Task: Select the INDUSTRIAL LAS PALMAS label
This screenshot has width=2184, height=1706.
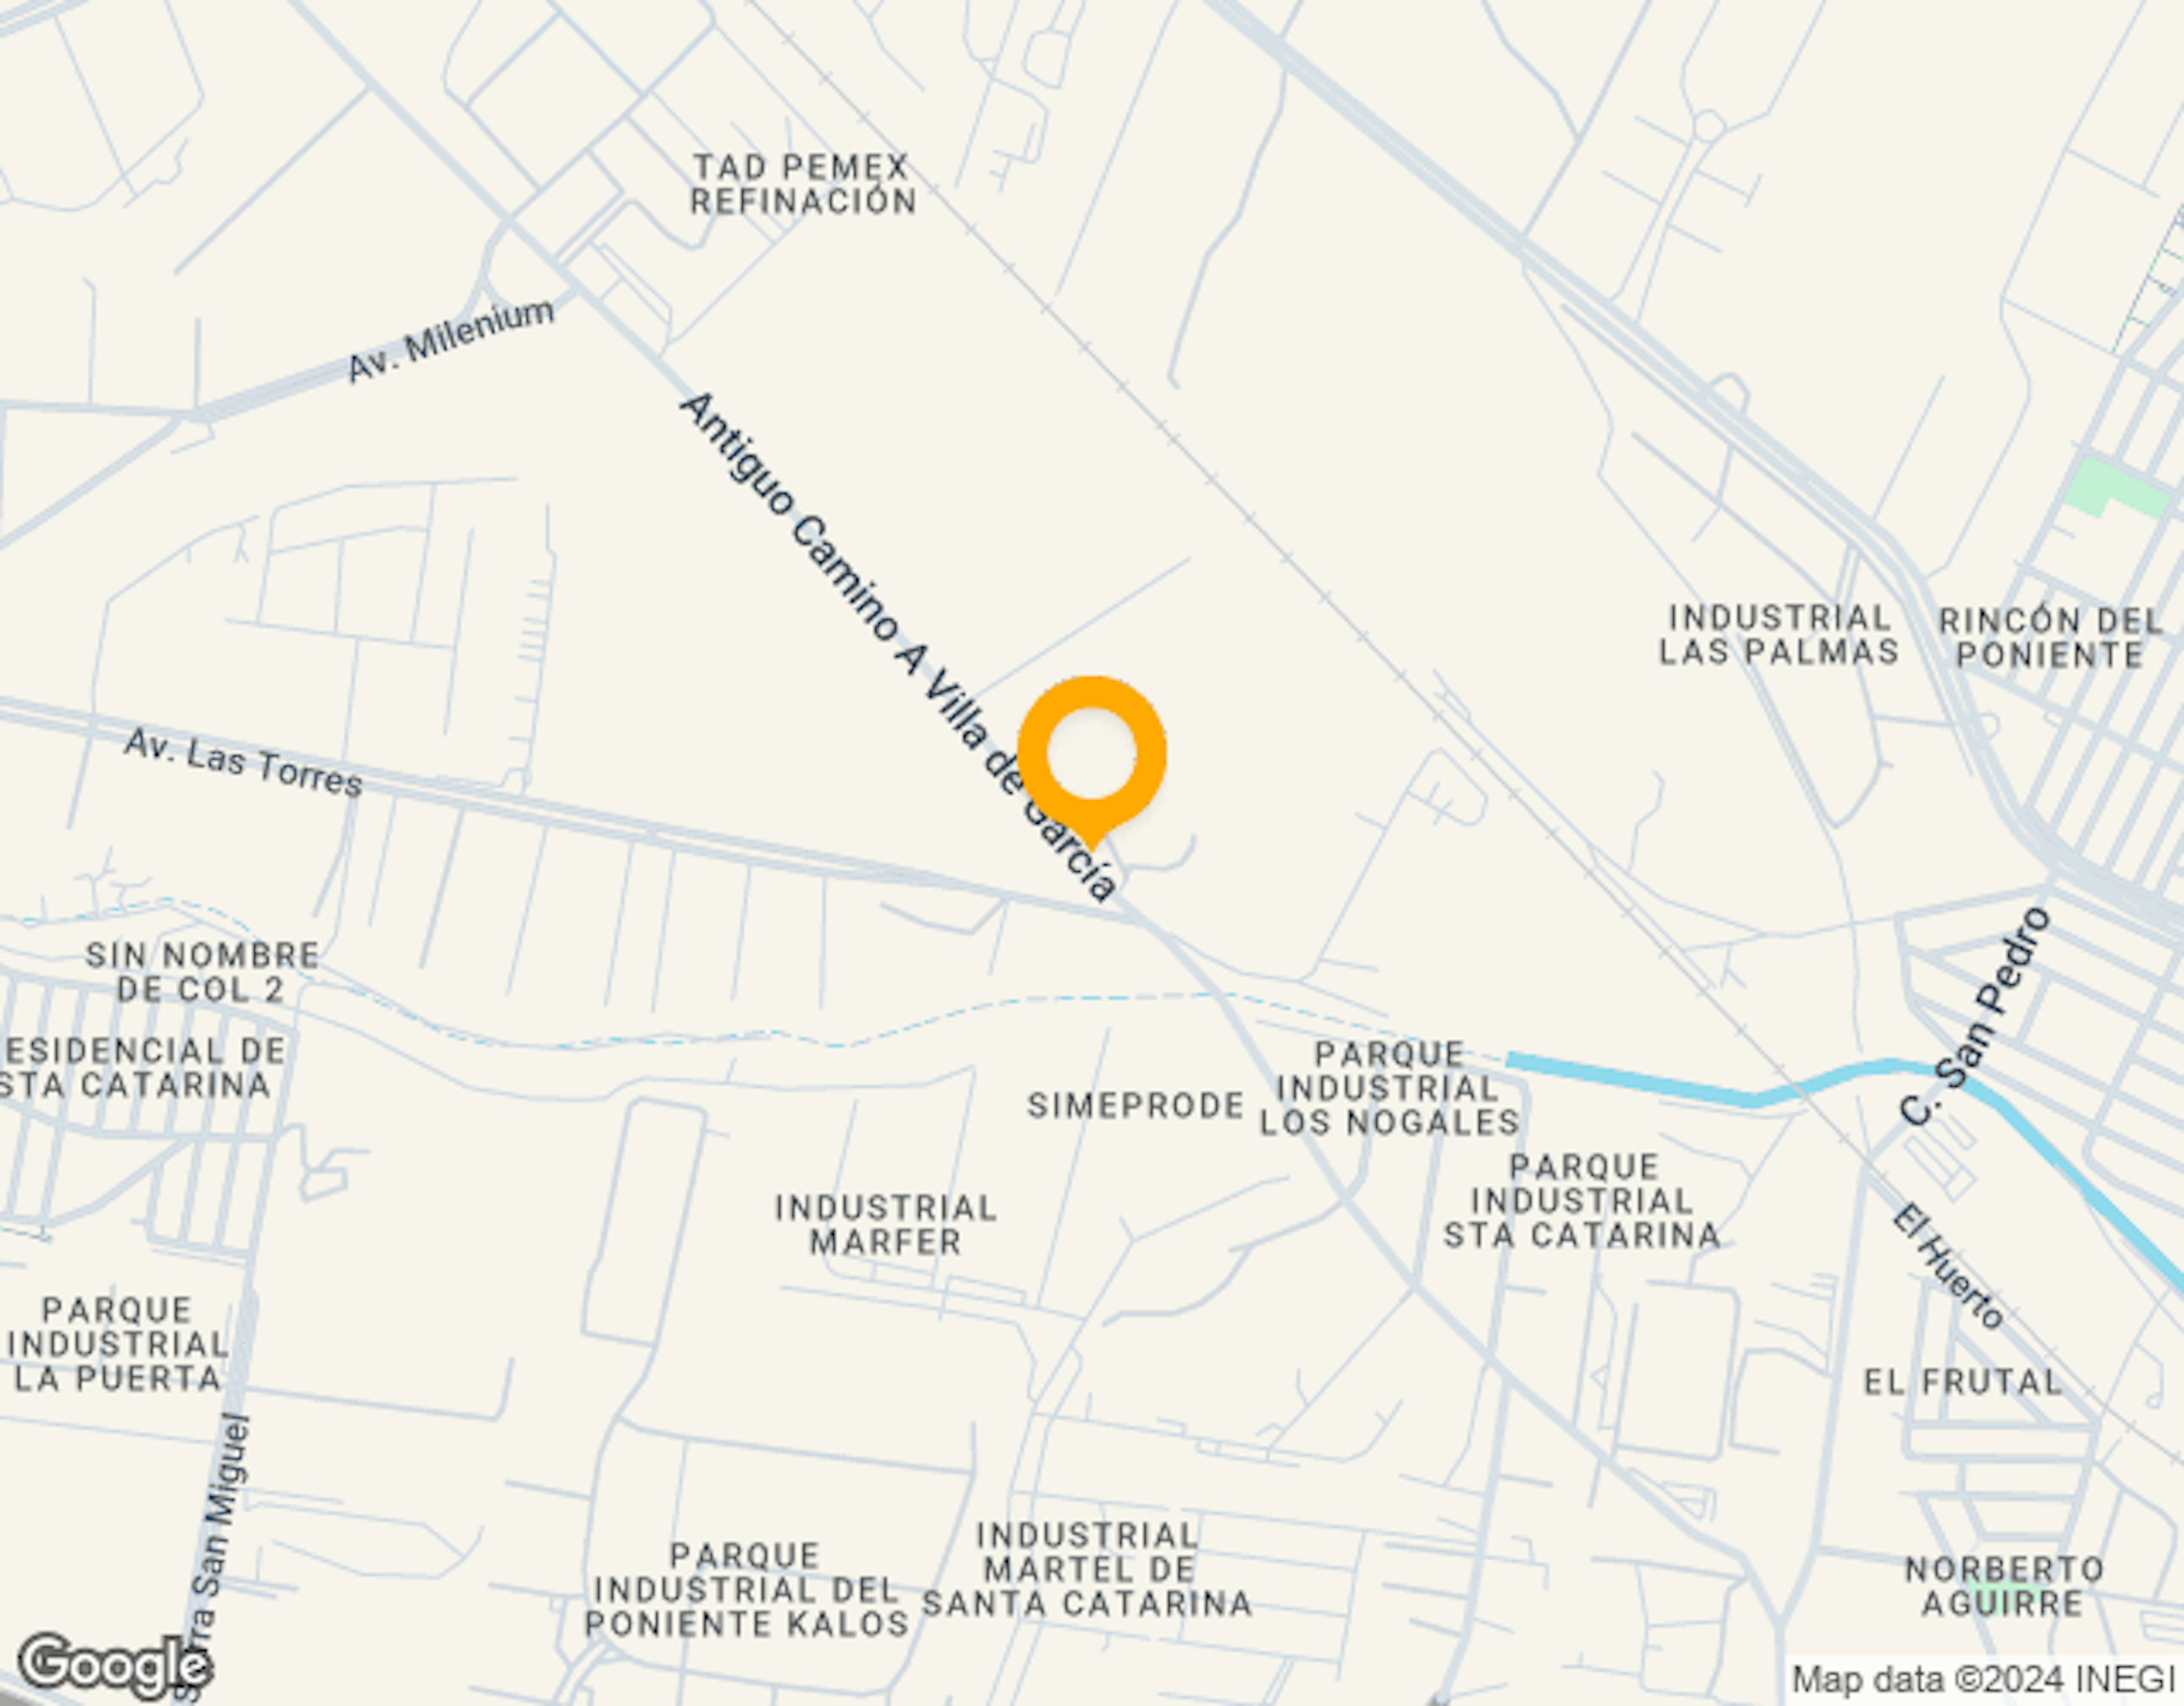Action: point(1779,635)
